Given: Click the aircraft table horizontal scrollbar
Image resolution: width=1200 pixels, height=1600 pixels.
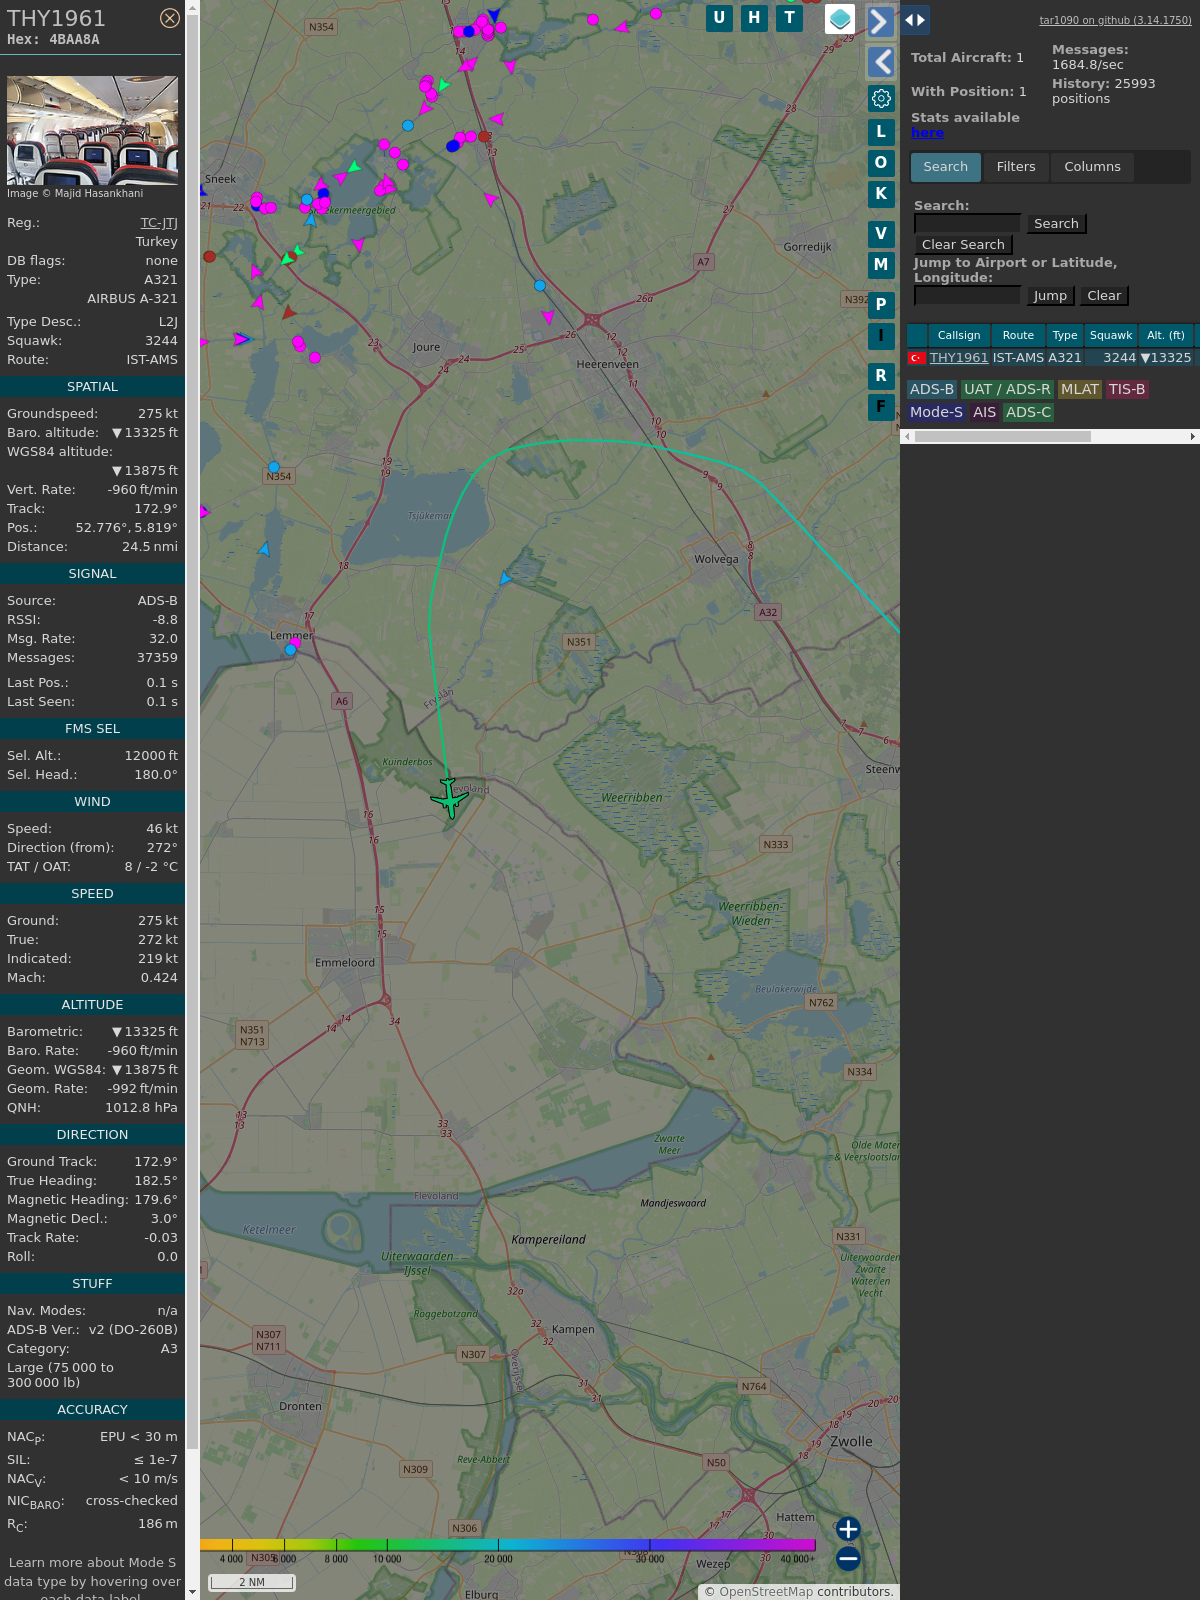Looking at the screenshot, I should (x=1002, y=437).
